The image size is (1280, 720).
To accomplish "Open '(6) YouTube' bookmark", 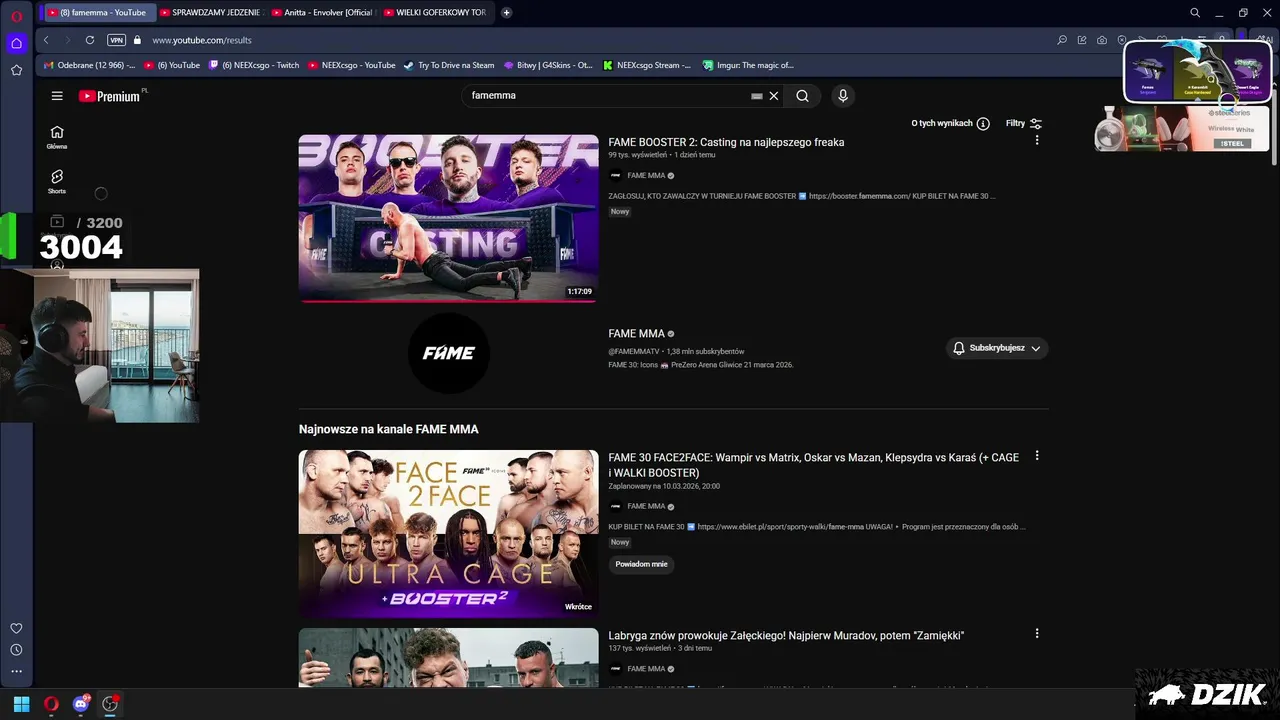I will [172, 65].
